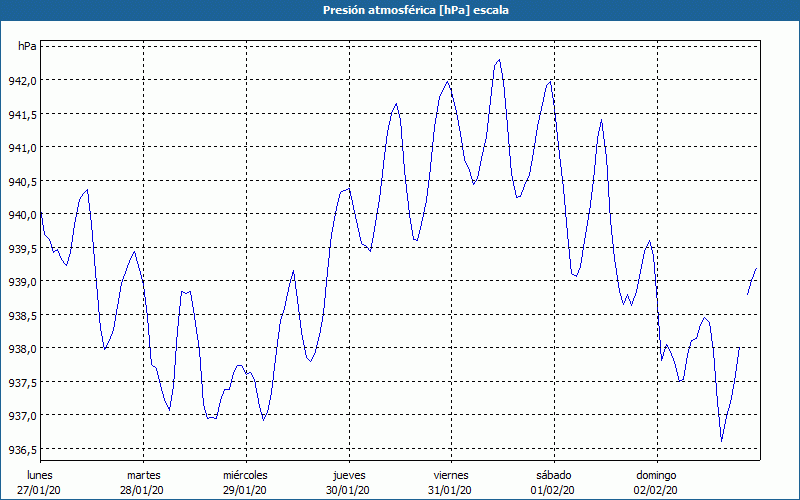800x500 pixels.
Task: Click the 941,0 pressure axis value
Action: point(23,147)
